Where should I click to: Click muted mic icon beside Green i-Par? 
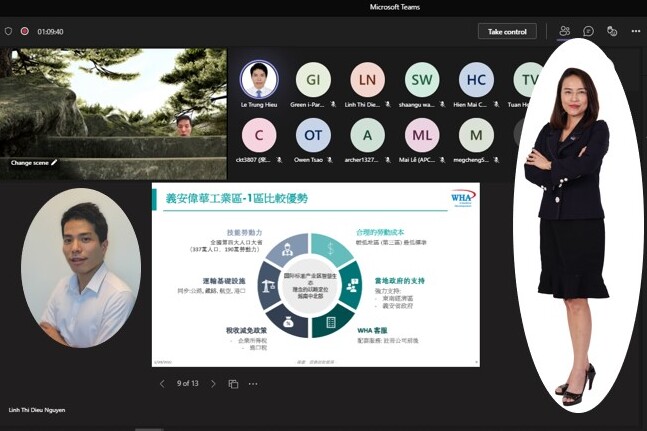tap(333, 105)
